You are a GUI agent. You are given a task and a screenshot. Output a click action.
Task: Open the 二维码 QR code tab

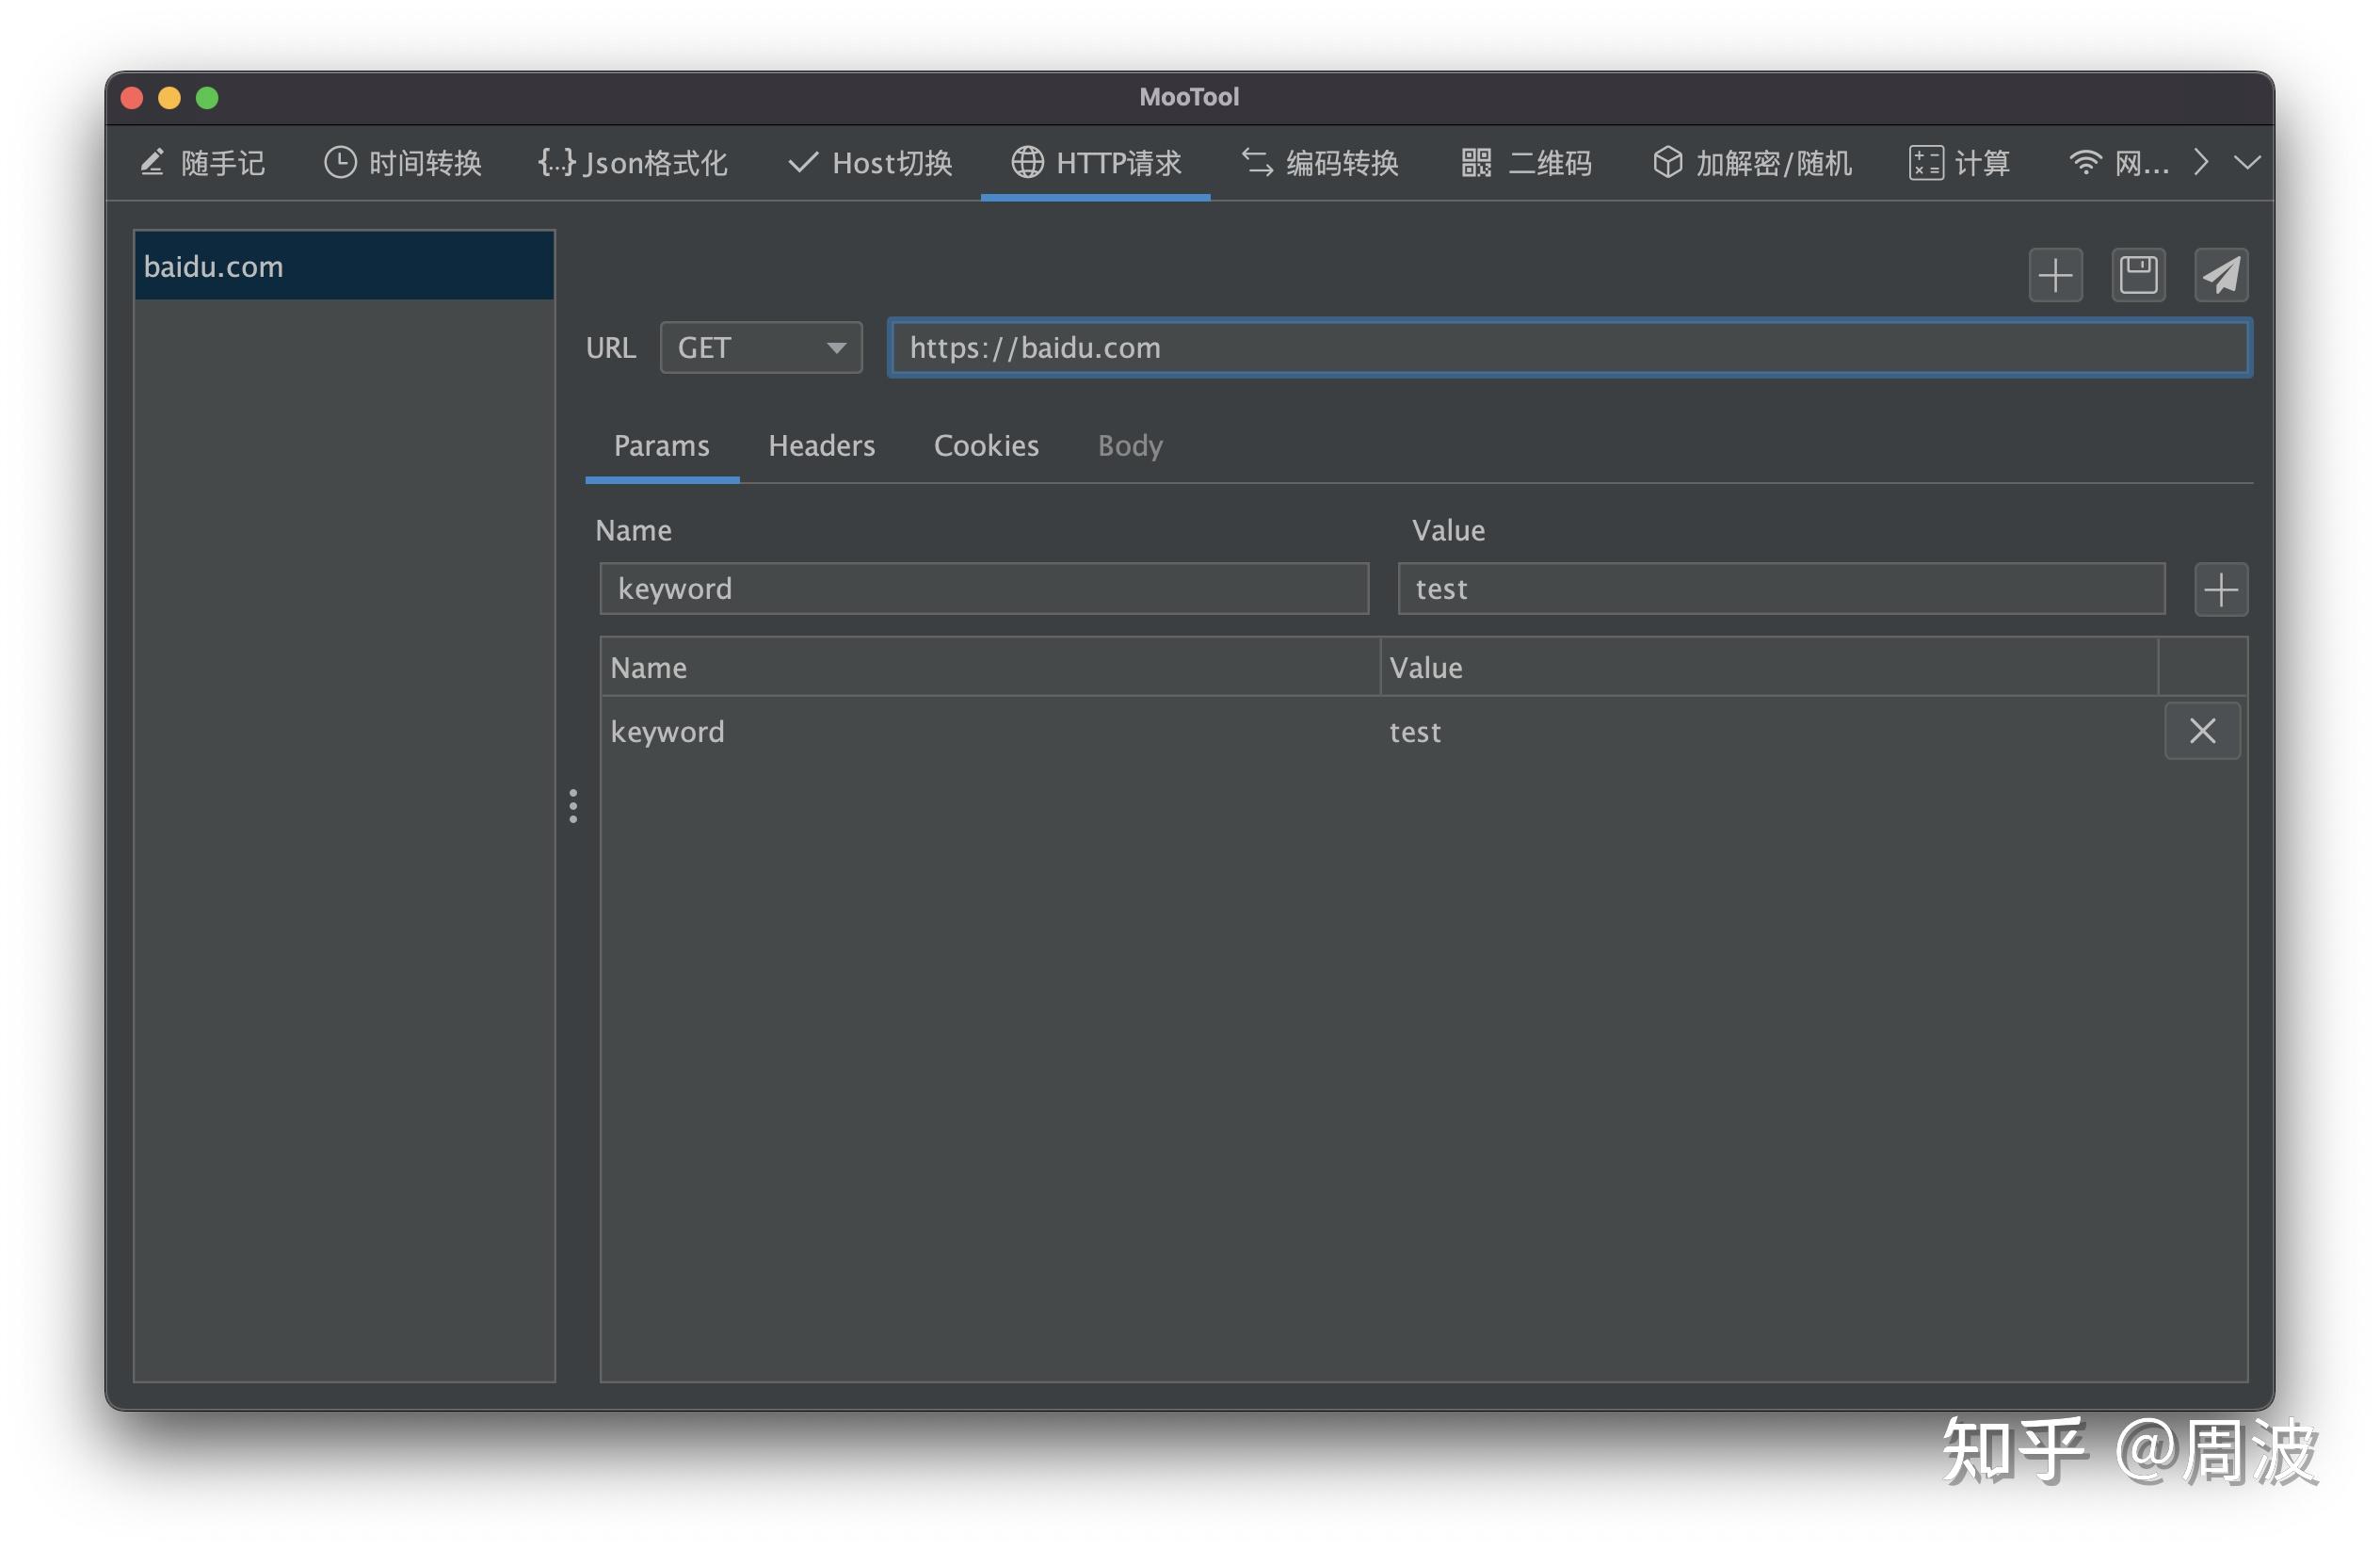(1526, 163)
